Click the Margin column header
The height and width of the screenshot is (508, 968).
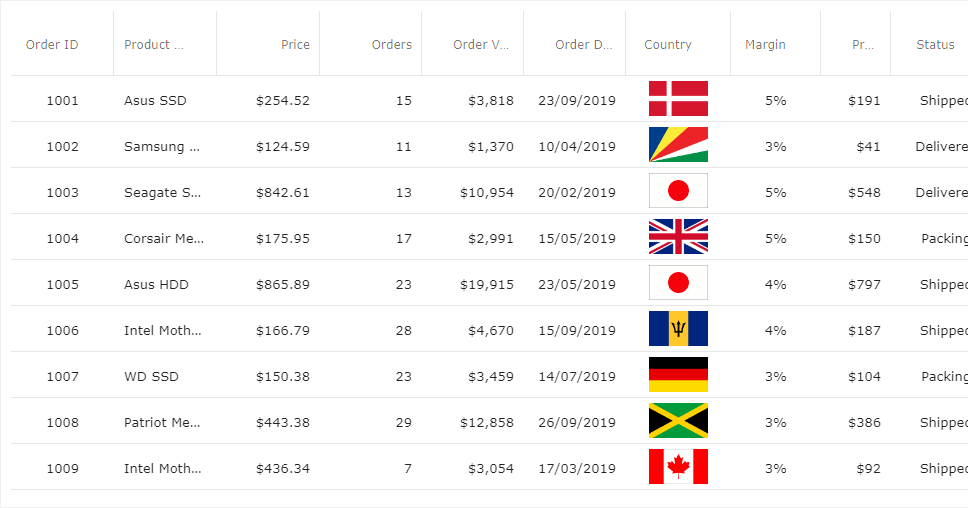(765, 44)
